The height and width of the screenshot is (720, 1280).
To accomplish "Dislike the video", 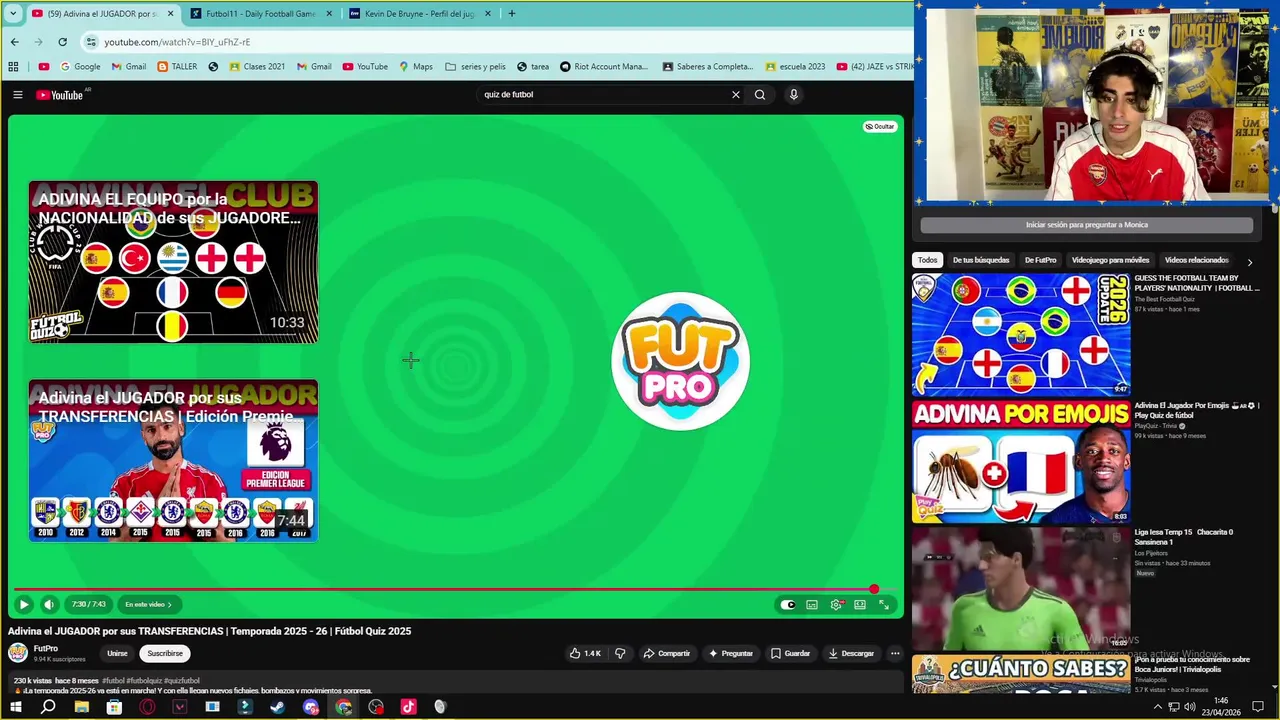I will (x=620, y=653).
